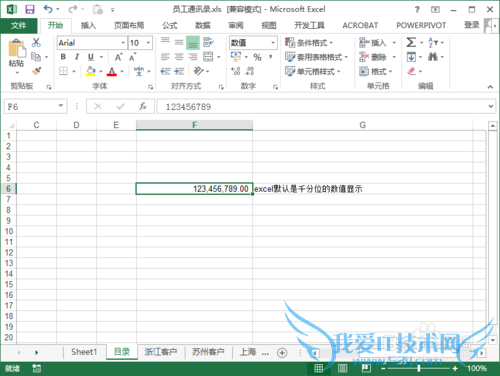Screen dimensions: 500x376
Task: Open the 浙江客户 worksheet tab
Action: (160, 352)
